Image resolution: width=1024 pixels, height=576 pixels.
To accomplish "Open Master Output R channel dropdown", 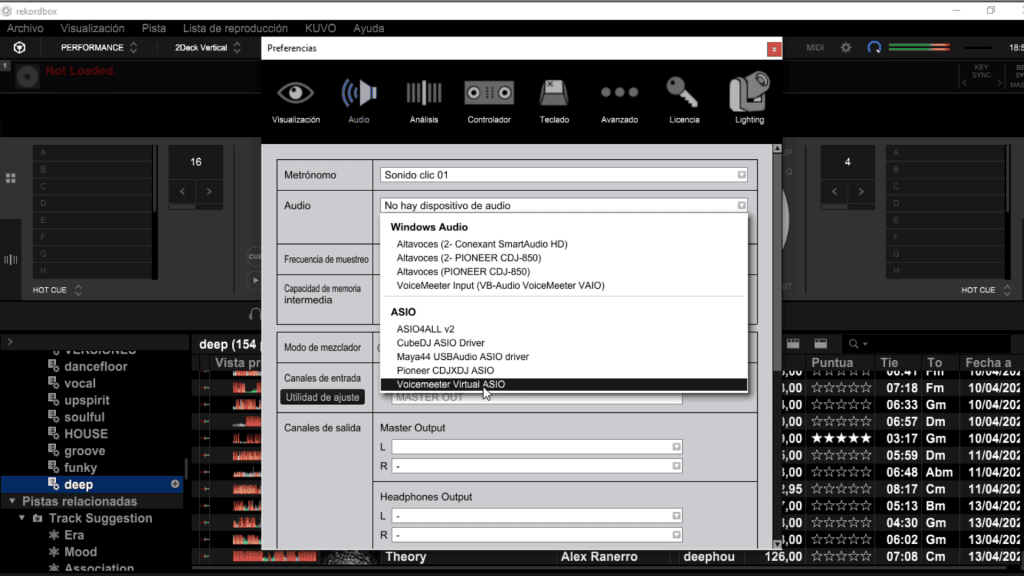I will point(537,466).
